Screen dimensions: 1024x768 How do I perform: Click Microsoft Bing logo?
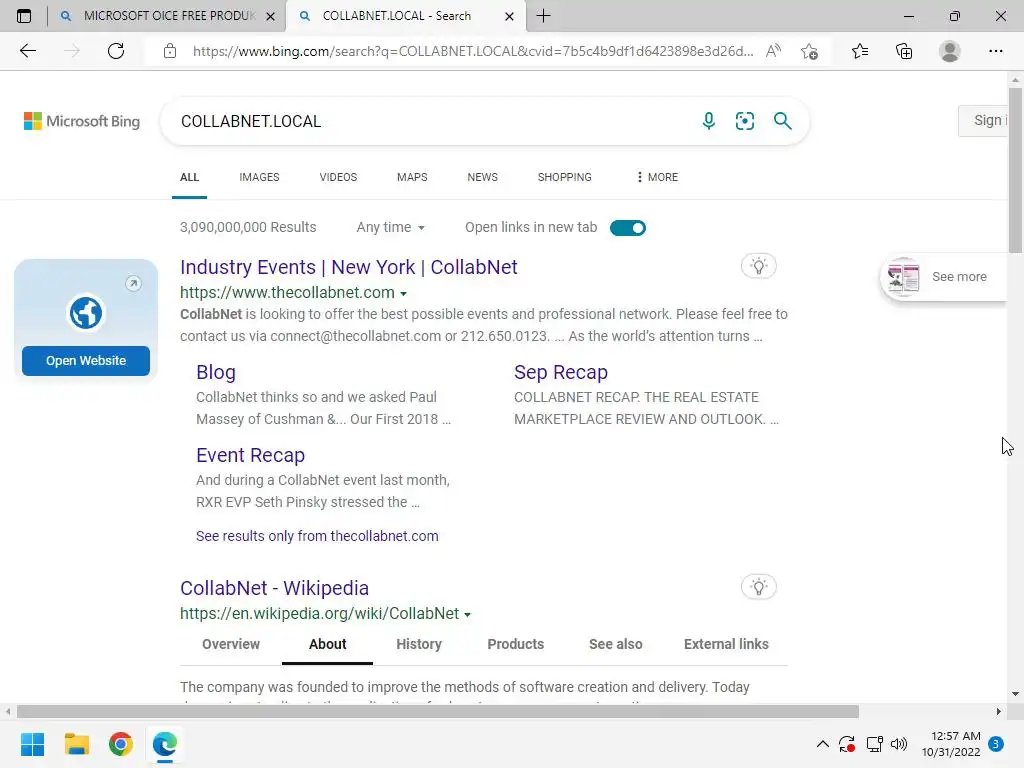(x=82, y=121)
